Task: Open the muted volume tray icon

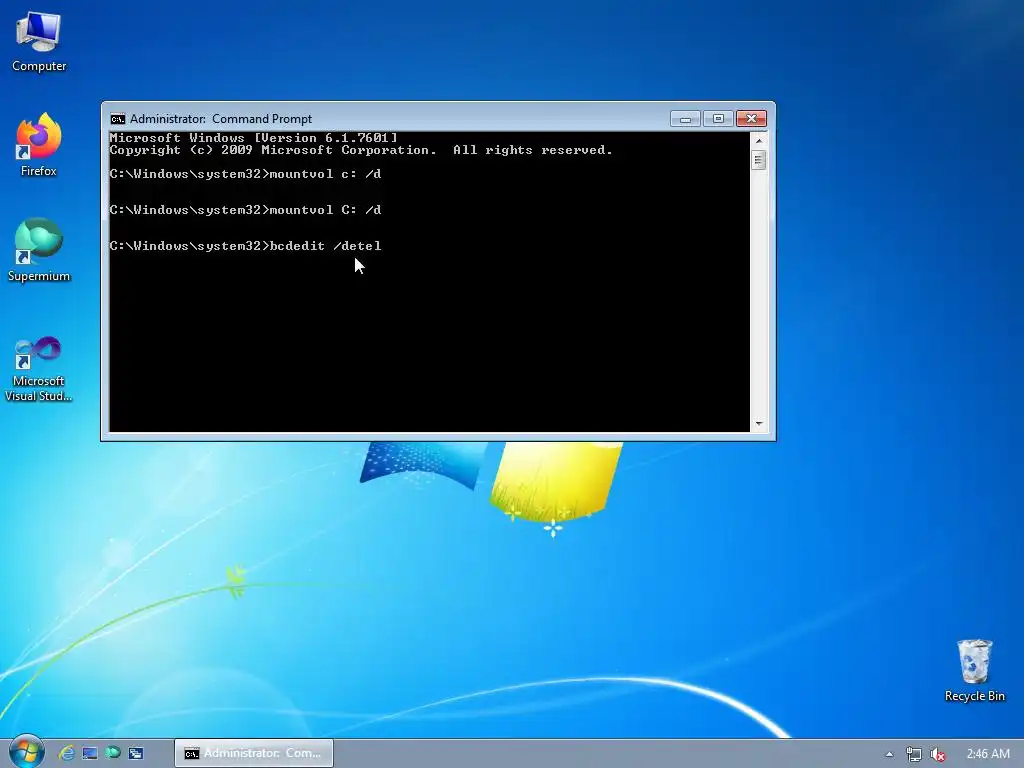Action: (x=938, y=754)
